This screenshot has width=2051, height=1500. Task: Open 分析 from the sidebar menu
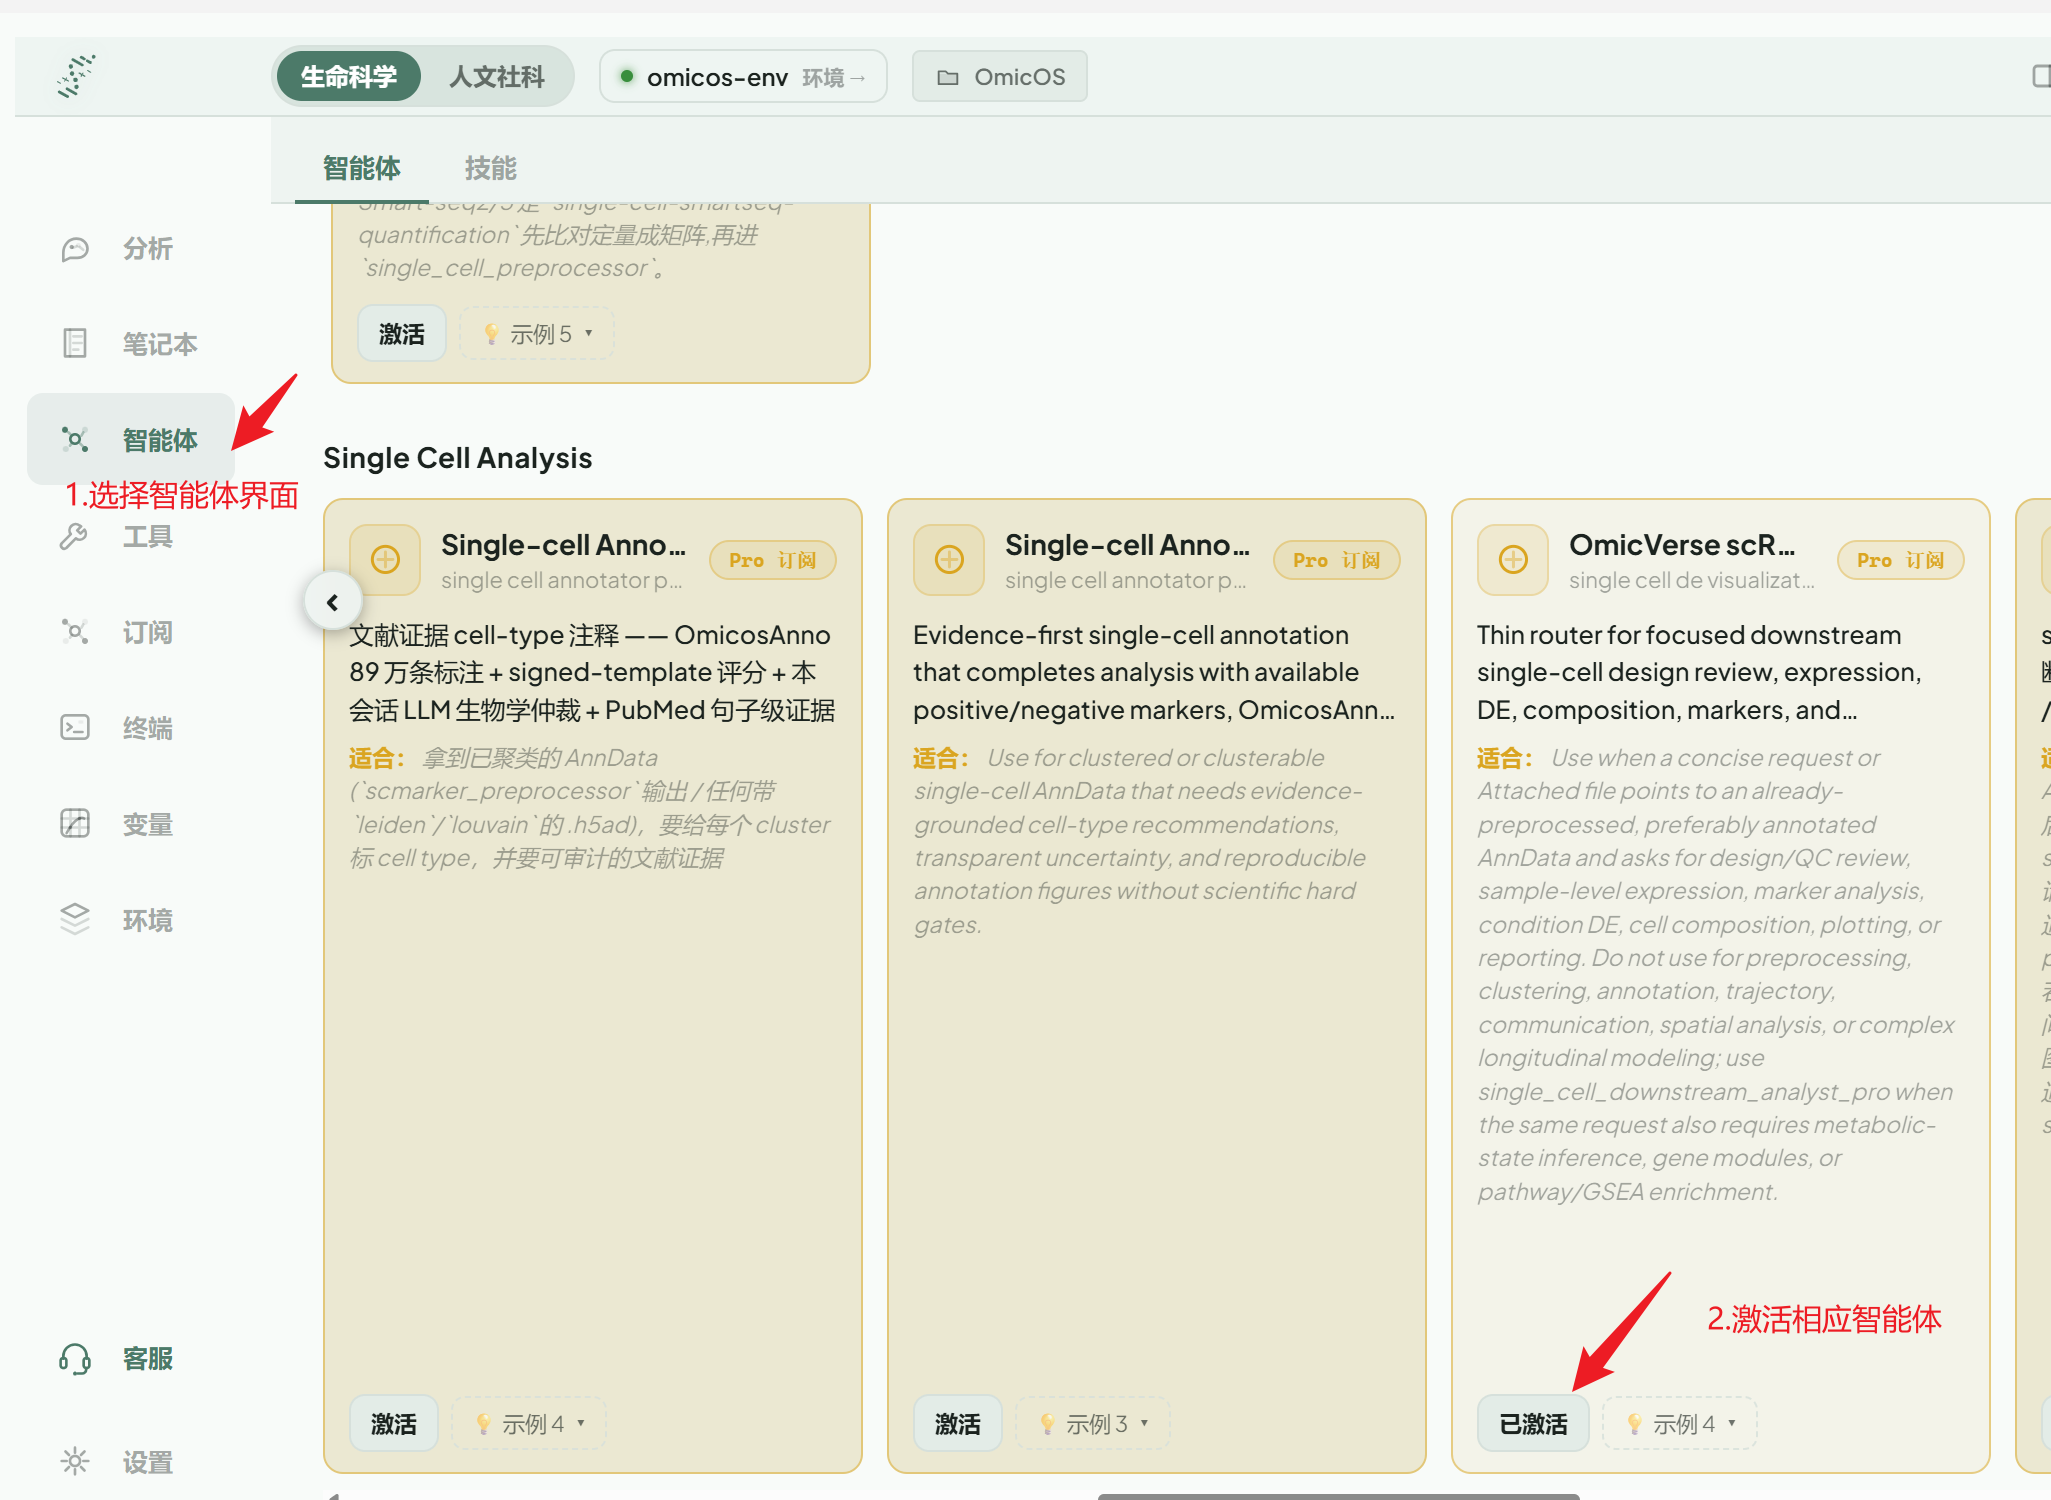(x=130, y=249)
